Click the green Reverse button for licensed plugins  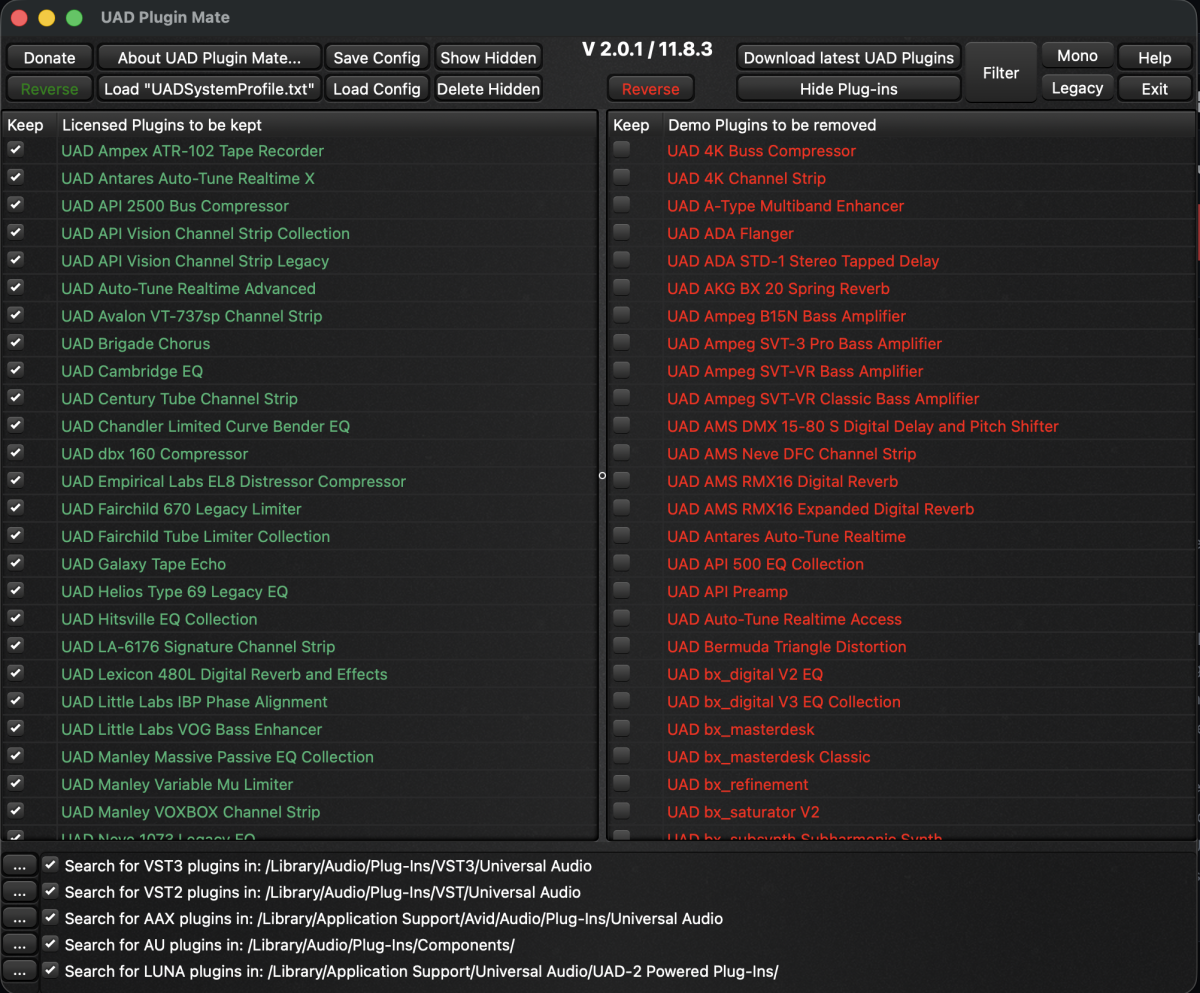tap(49, 89)
